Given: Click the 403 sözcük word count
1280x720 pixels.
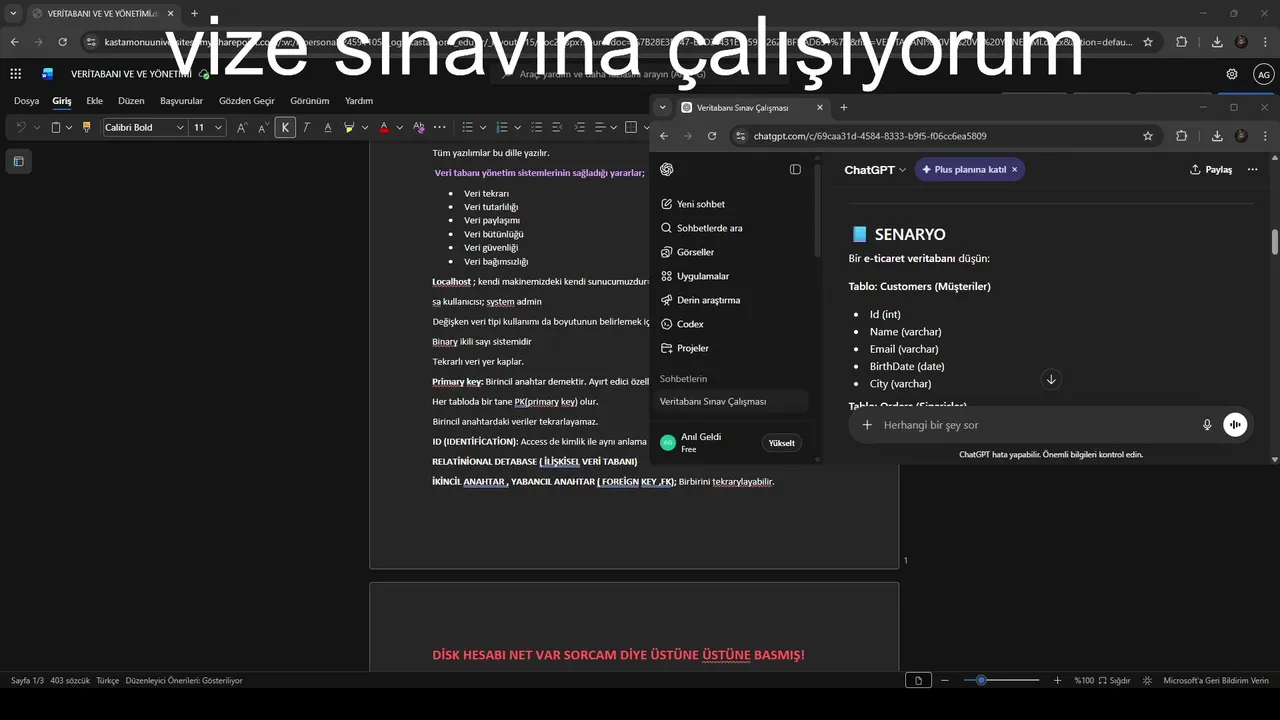Looking at the screenshot, I should click(x=70, y=680).
